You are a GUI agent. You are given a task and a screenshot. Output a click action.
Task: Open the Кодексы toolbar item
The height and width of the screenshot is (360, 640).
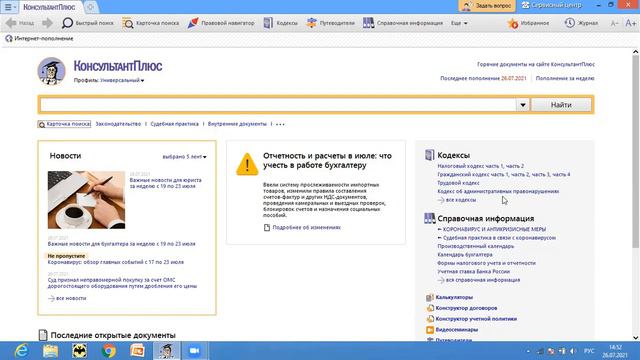click(280, 23)
